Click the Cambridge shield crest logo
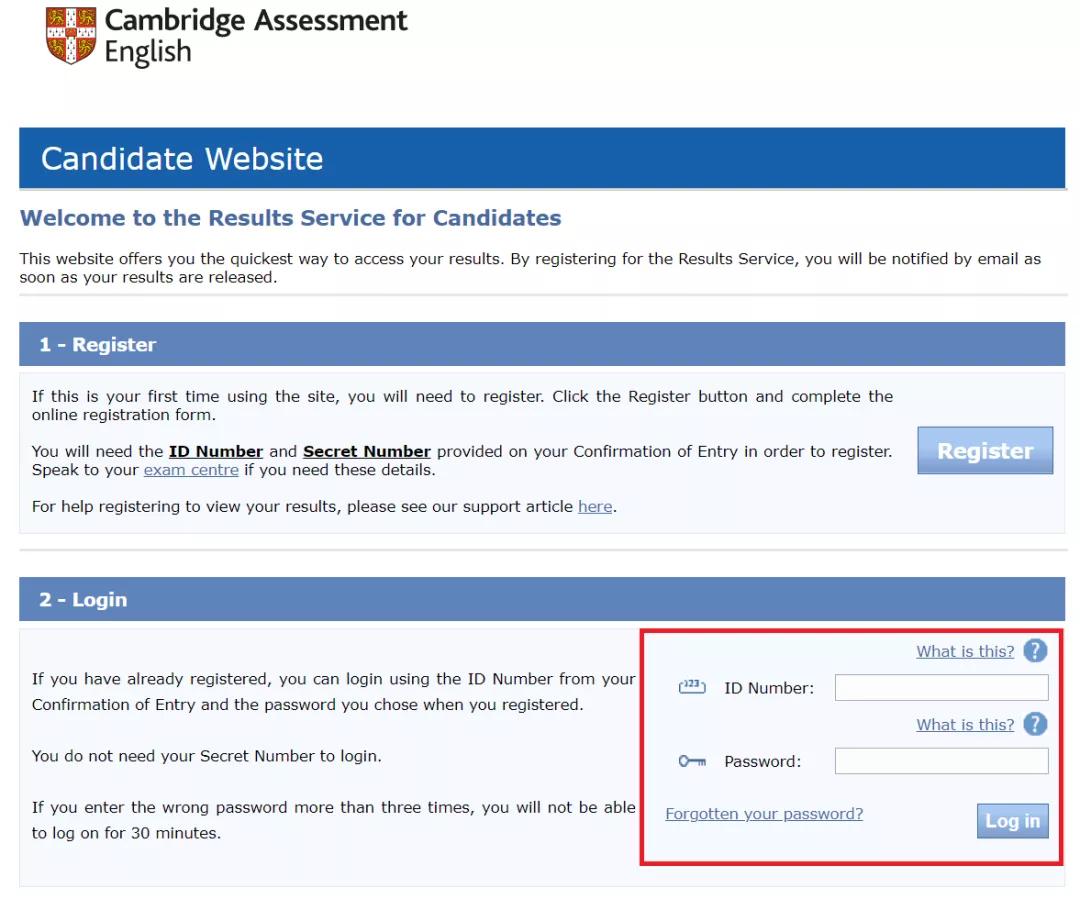Screen dimensions: 1080x899 tap(70, 35)
